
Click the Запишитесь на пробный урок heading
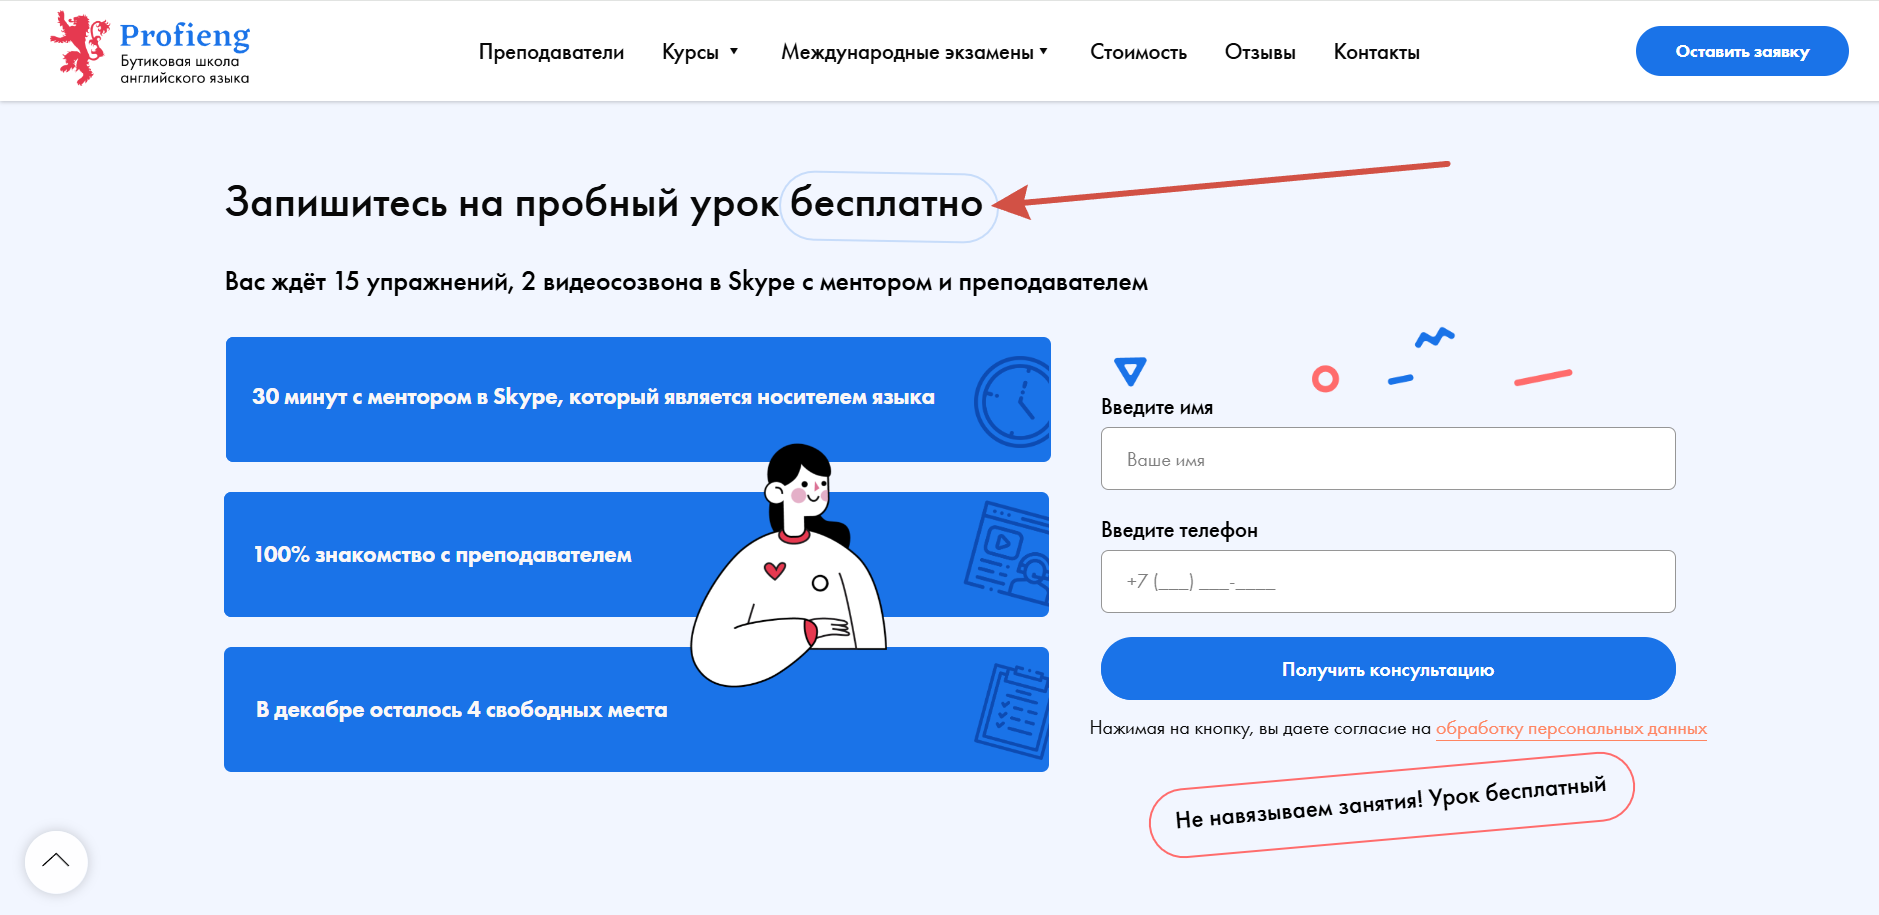[501, 203]
